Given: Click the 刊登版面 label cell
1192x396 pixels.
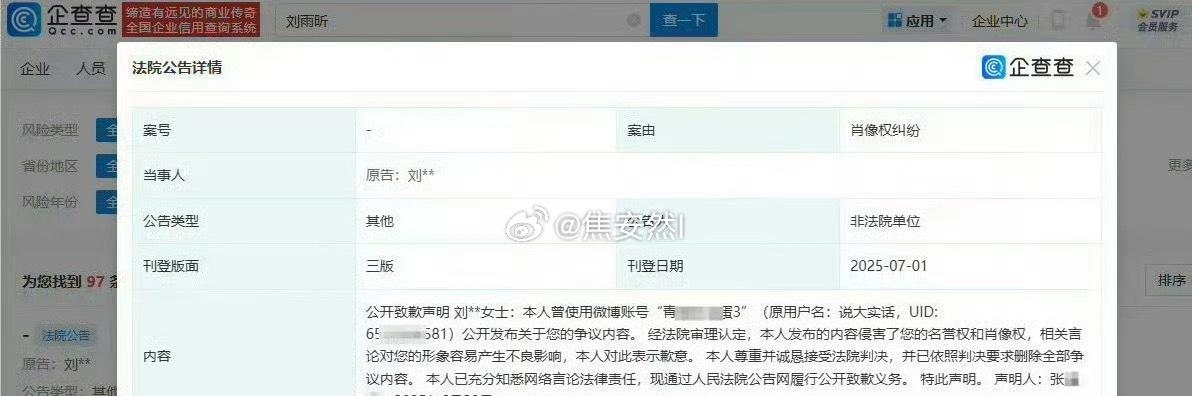Looking at the screenshot, I should coord(244,266).
